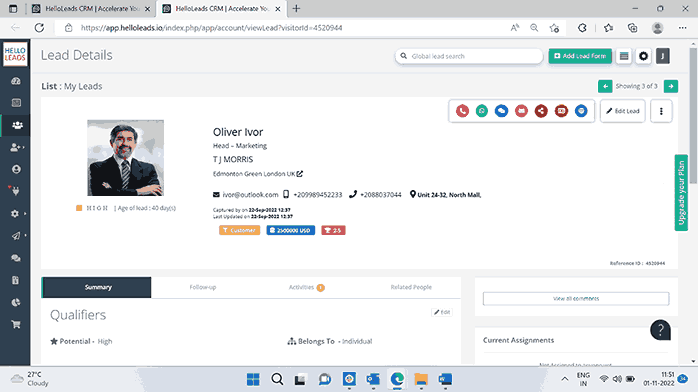Click the Edit Lead button
698x392 pixels.
[622, 111]
